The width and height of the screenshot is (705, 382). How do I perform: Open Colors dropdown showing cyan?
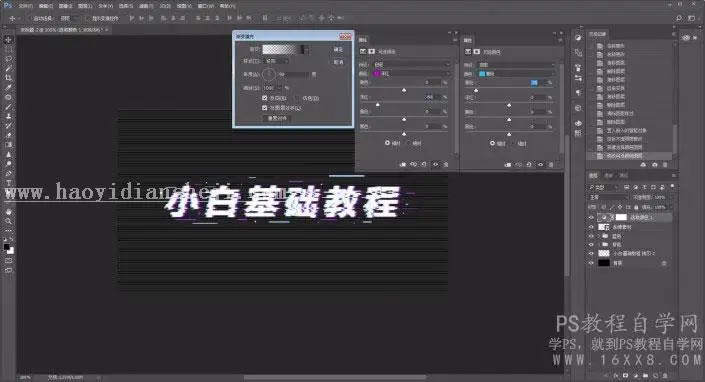(x=517, y=74)
